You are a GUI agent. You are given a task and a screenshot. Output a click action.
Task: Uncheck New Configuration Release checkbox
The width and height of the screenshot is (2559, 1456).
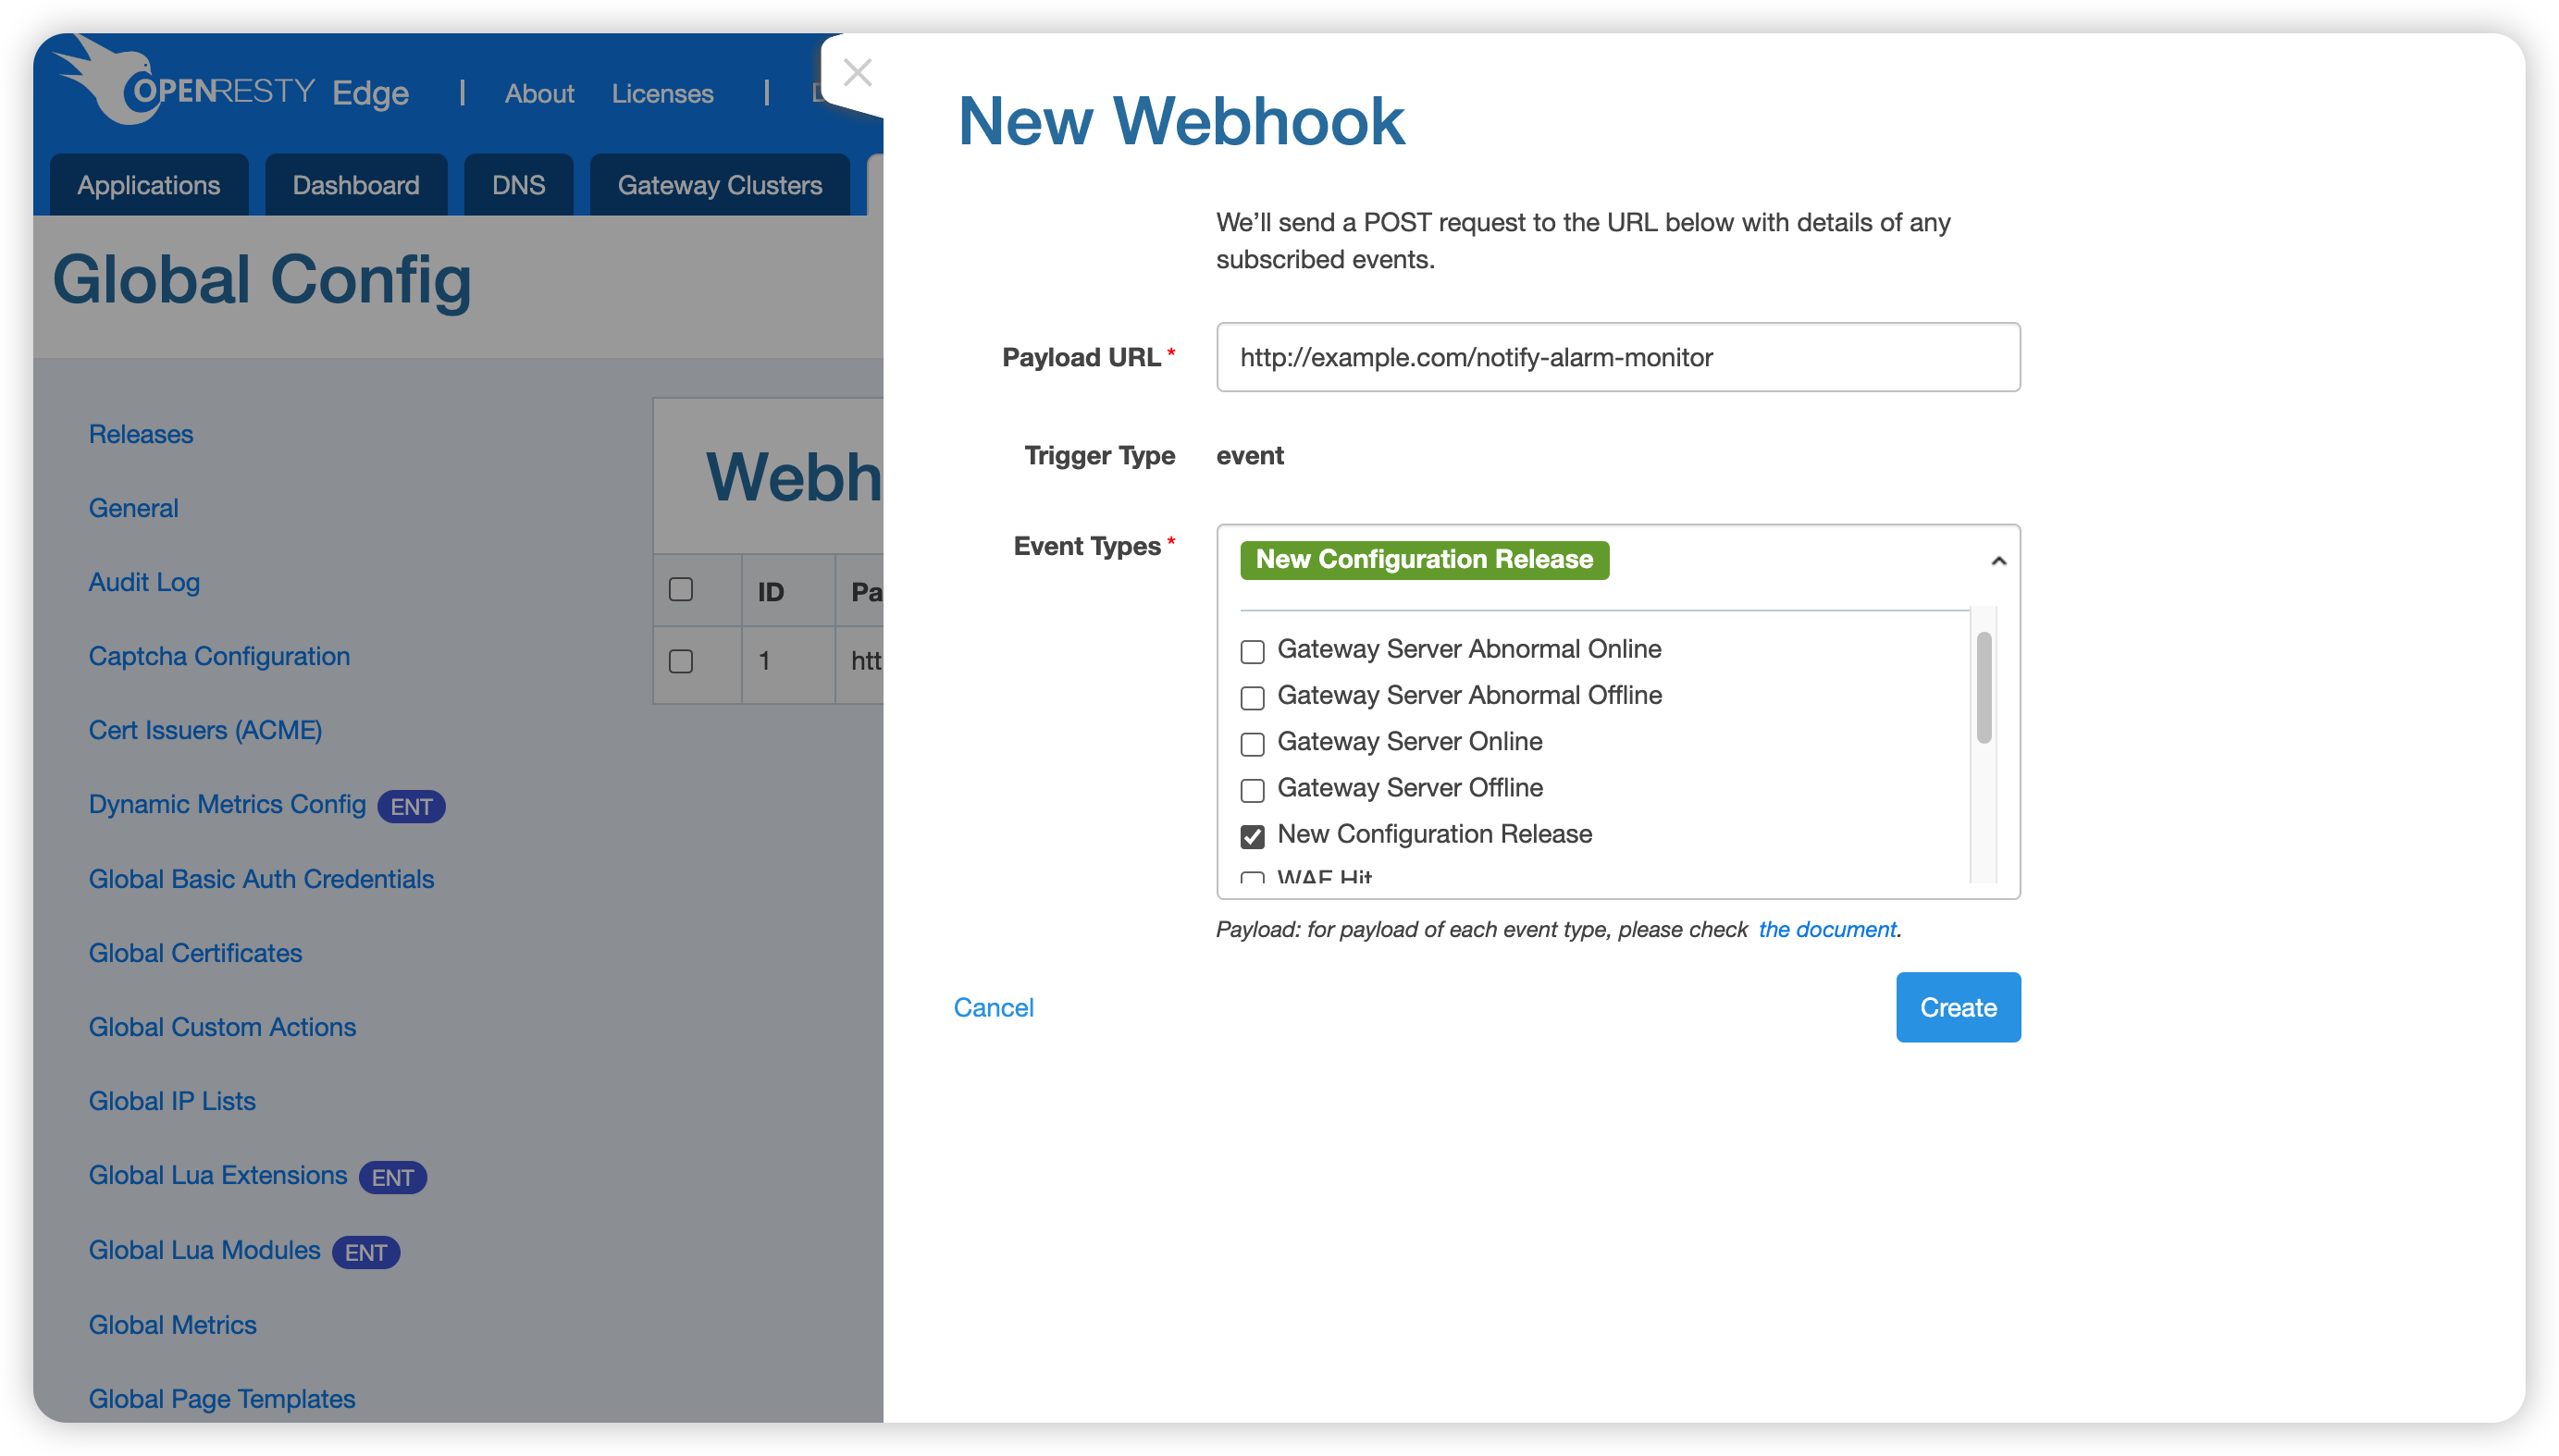pyautogui.click(x=1252, y=835)
